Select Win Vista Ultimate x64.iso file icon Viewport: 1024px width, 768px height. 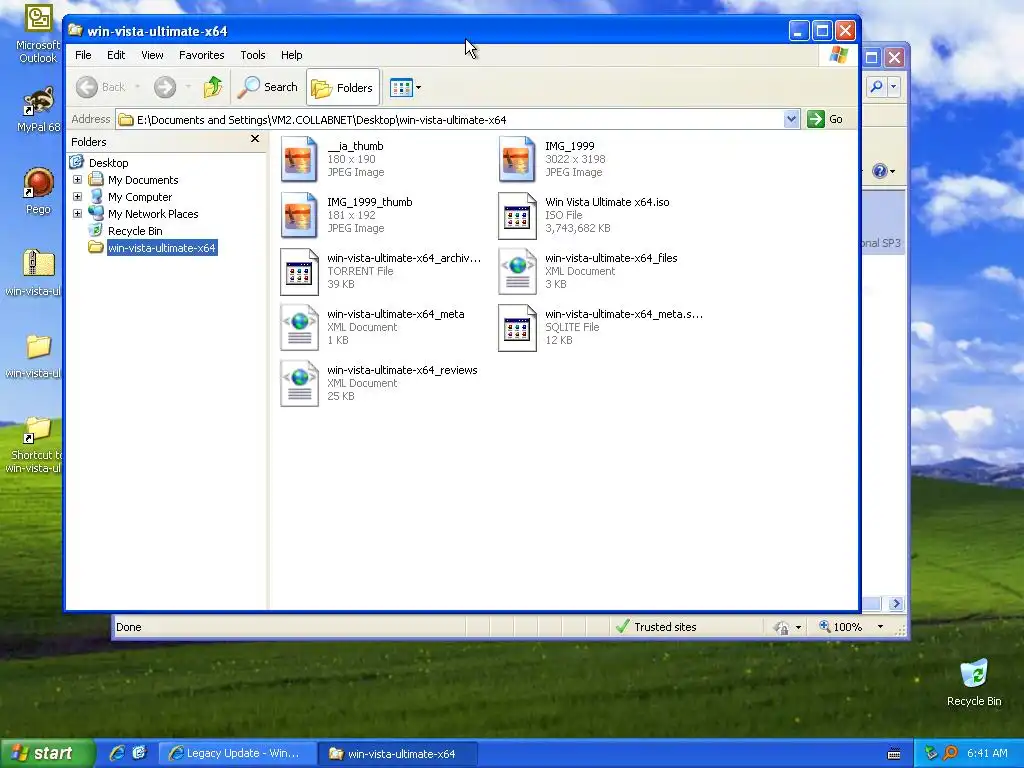[x=517, y=215]
